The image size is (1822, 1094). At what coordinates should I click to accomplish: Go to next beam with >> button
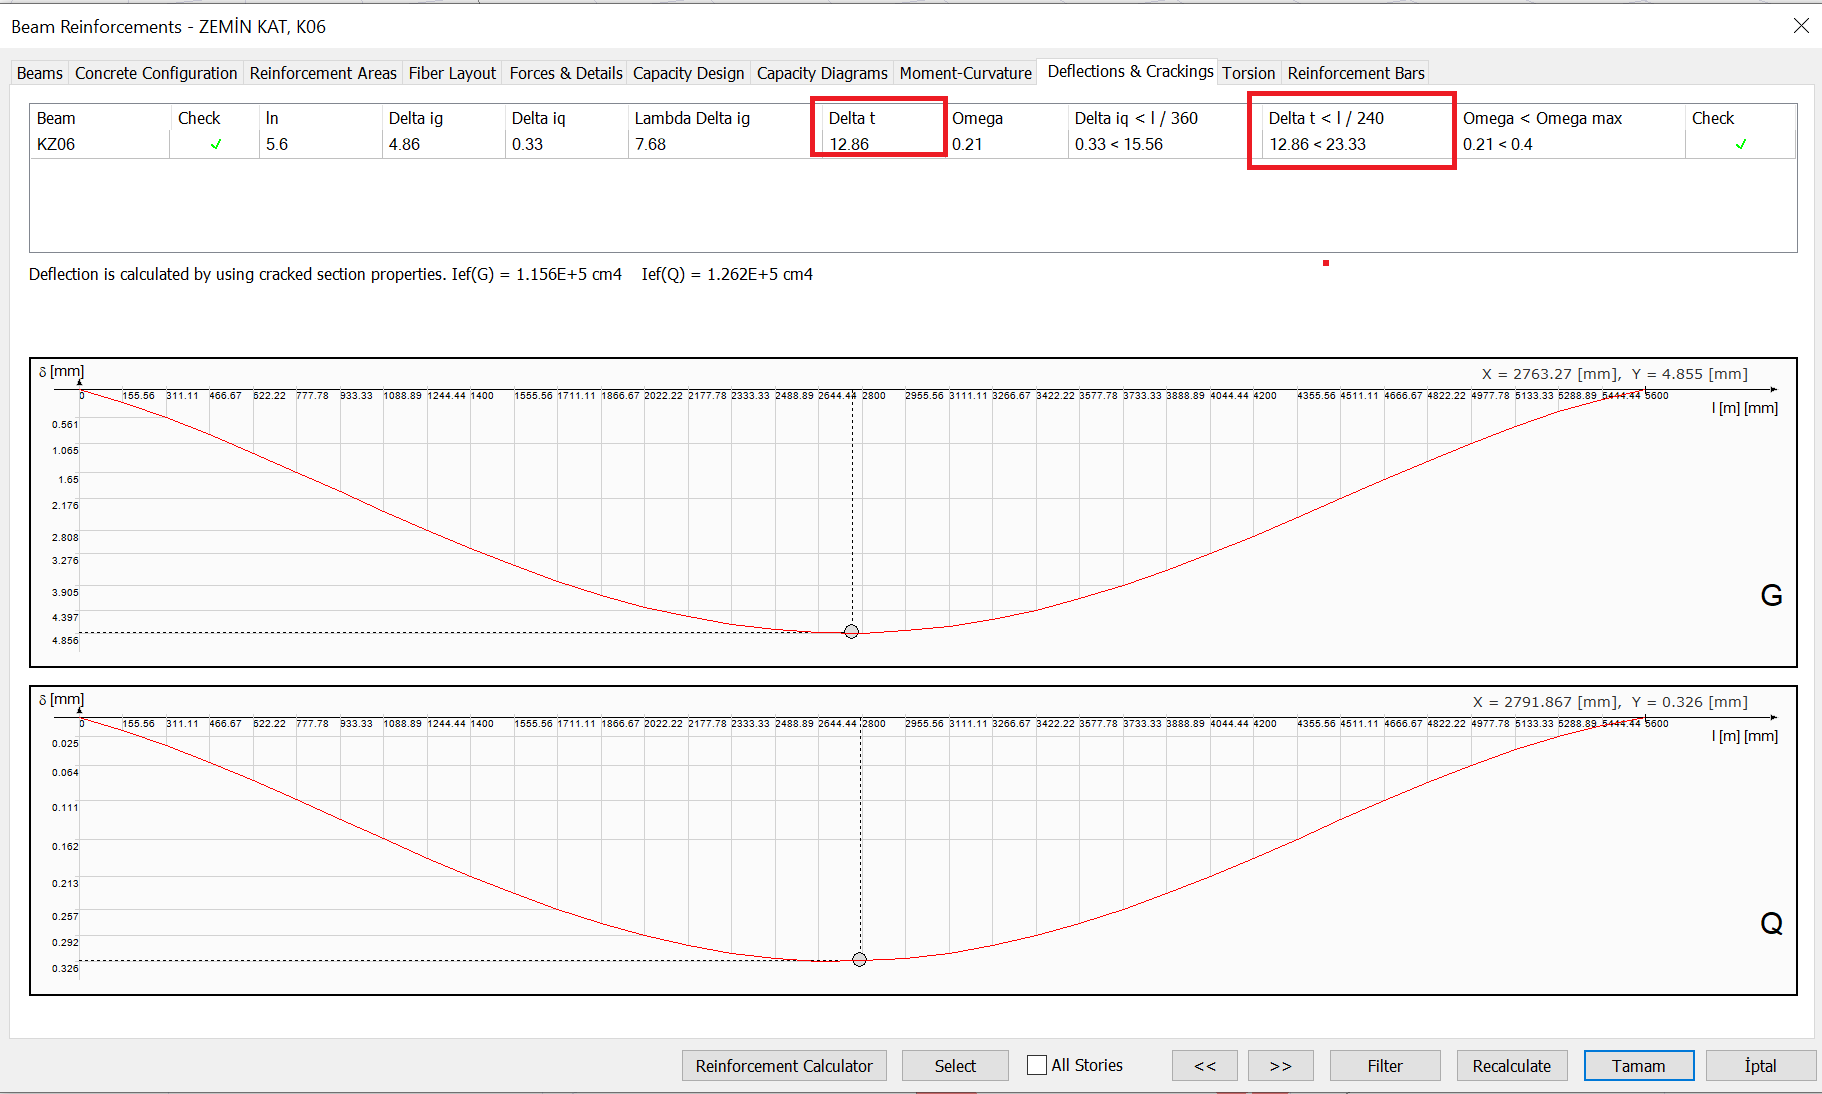click(1280, 1065)
